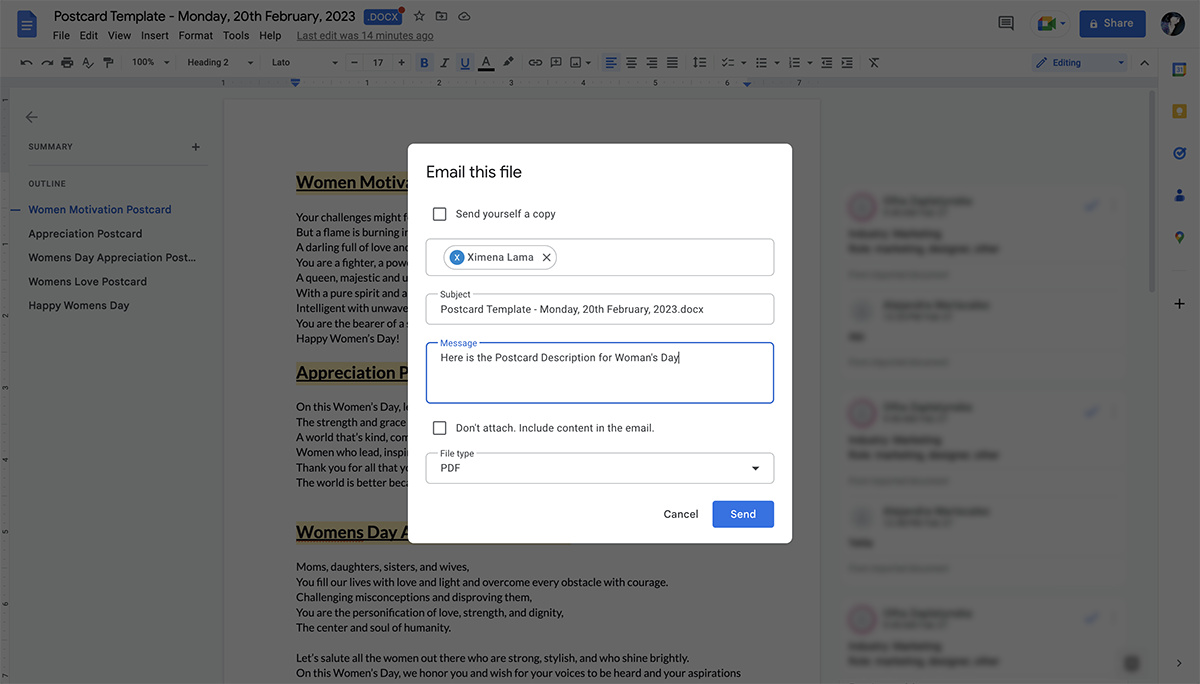Image resolution: width=1200 pixels, height=684 pixels.
Task: Click the Underline formatting icon
Action: click(465, 62)
